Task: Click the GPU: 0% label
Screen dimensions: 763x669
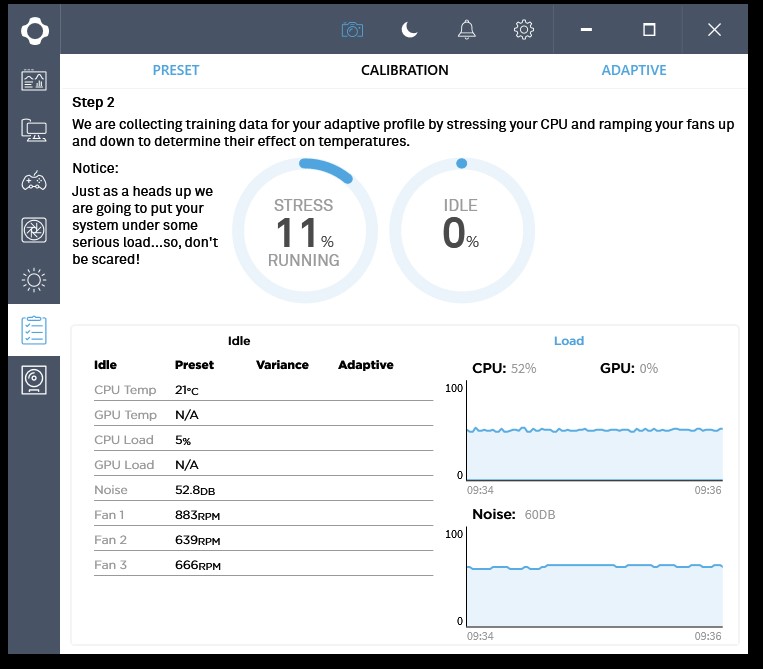Action: click(x=629, y=368)
